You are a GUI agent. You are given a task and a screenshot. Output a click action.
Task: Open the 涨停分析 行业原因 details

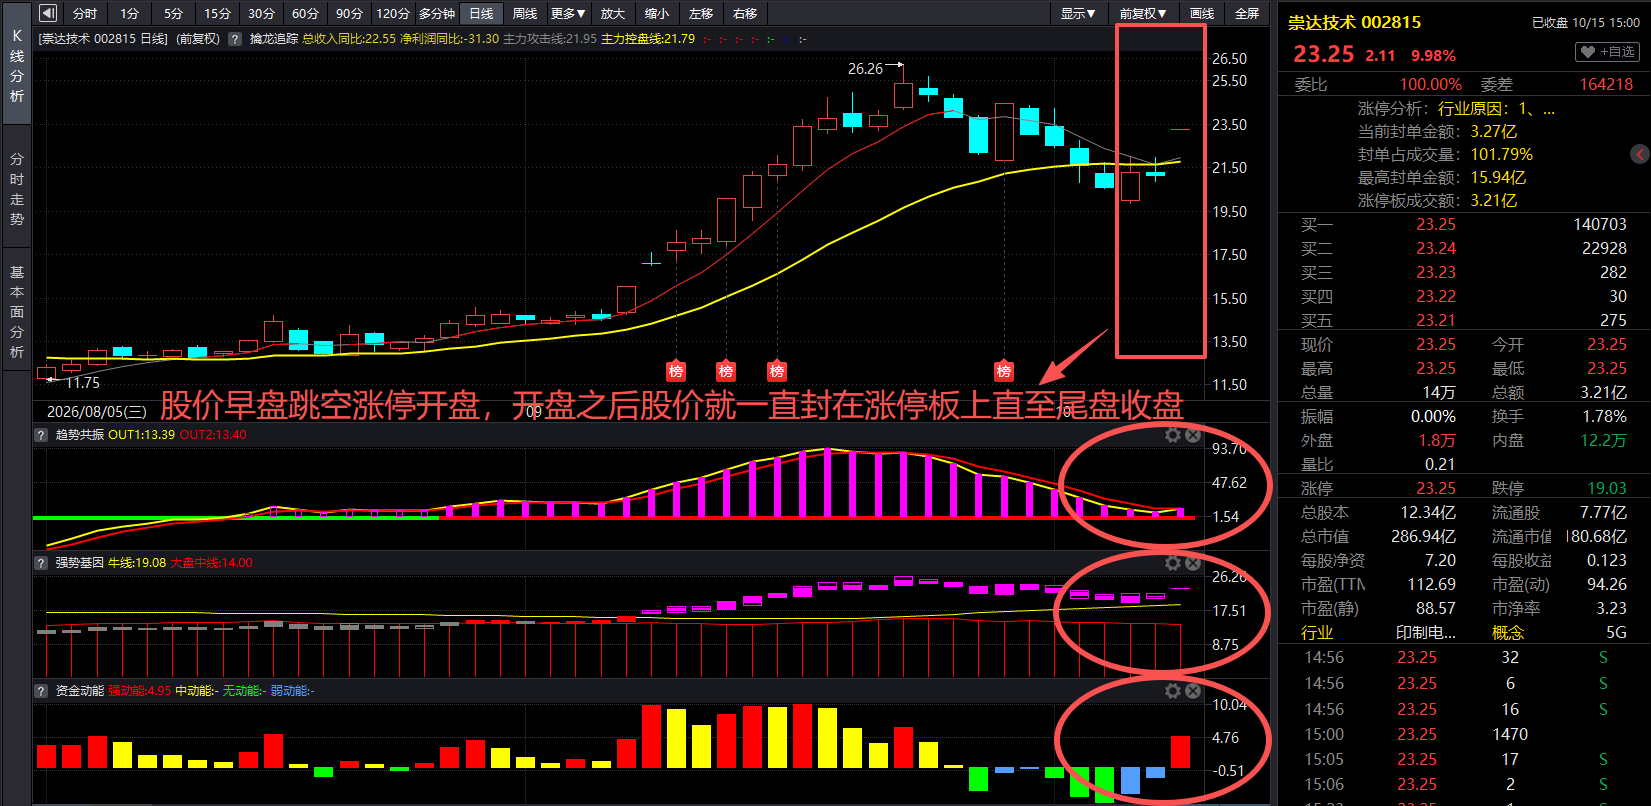[1496, 108]
